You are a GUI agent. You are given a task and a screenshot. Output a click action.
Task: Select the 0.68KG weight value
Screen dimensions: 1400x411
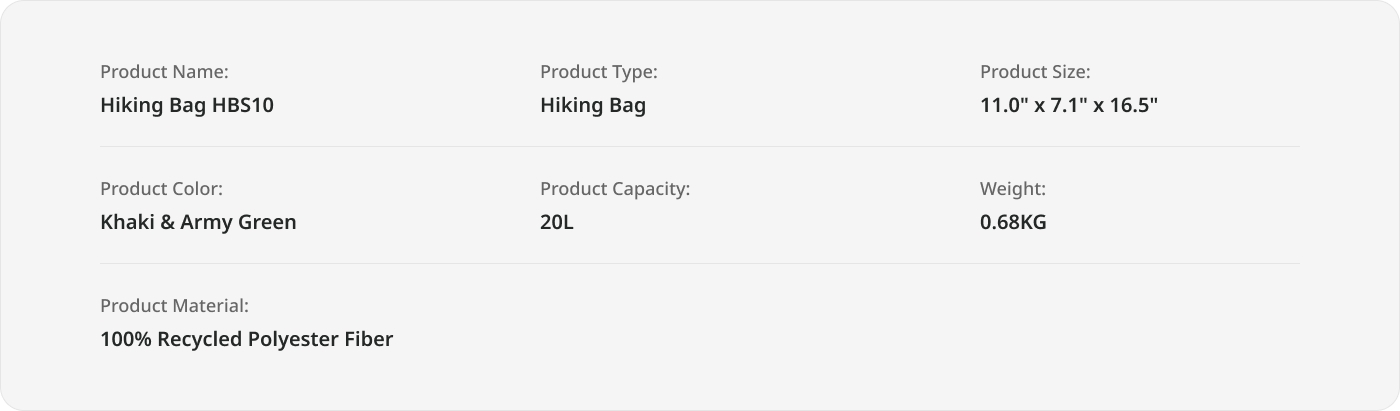1013,222
